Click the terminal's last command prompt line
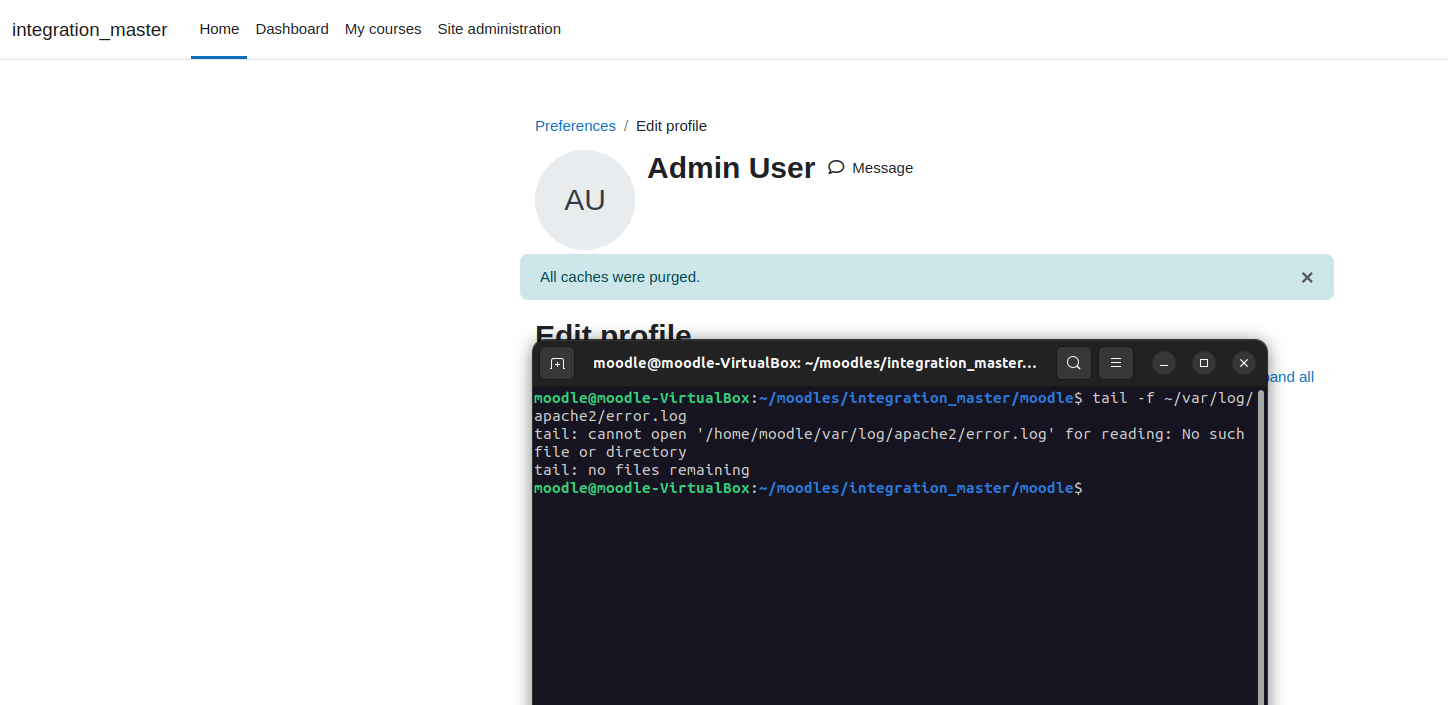 tap(808, 488)
